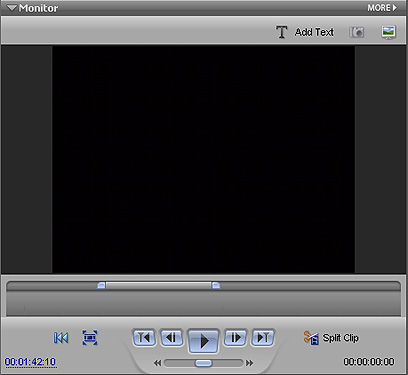Screen dimensions: 408x375
Task: Click the blue safe margins frame icon
Action: click(90, 338)
